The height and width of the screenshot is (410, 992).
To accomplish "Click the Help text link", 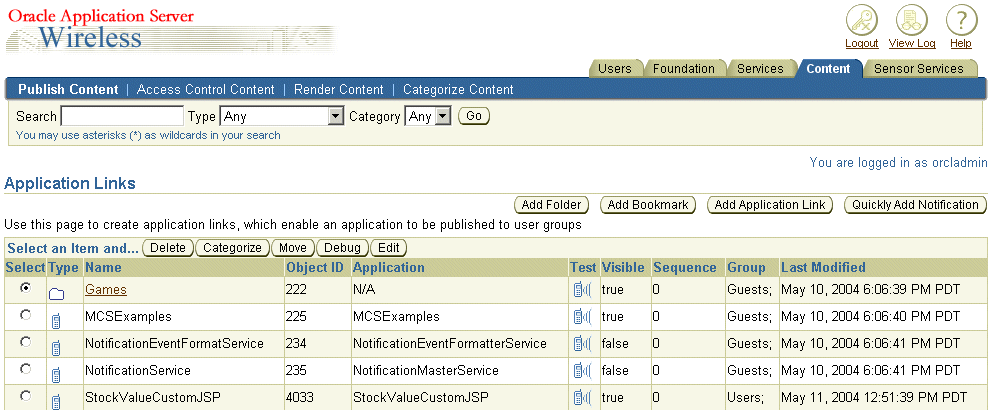I will click(x=960, y=44).
